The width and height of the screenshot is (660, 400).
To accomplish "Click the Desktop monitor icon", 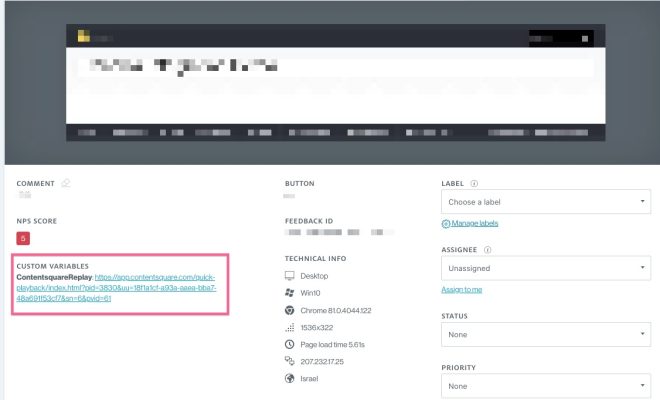I will [290, 275].
